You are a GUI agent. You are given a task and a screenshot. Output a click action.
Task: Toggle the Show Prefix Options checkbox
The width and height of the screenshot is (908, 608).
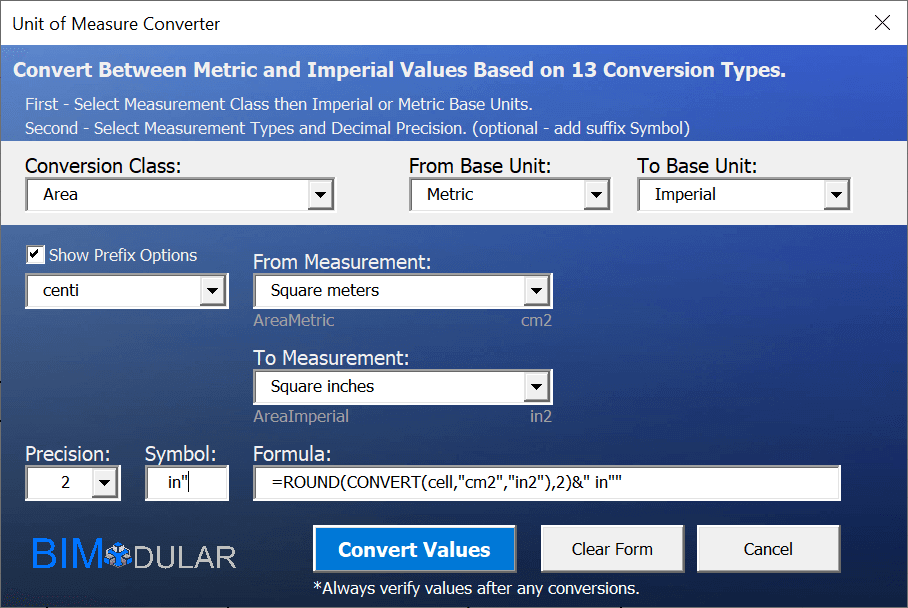(36, 255)
